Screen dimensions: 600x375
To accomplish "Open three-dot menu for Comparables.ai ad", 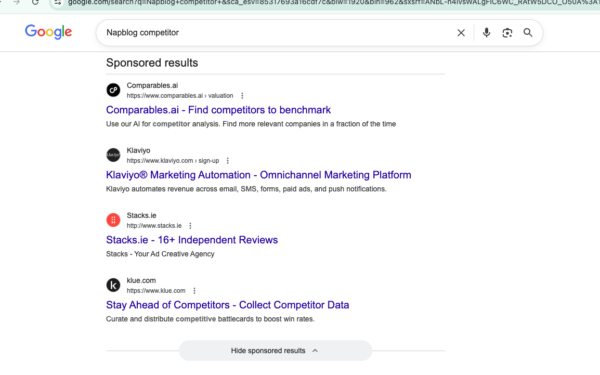I will [x=242, y=96].
